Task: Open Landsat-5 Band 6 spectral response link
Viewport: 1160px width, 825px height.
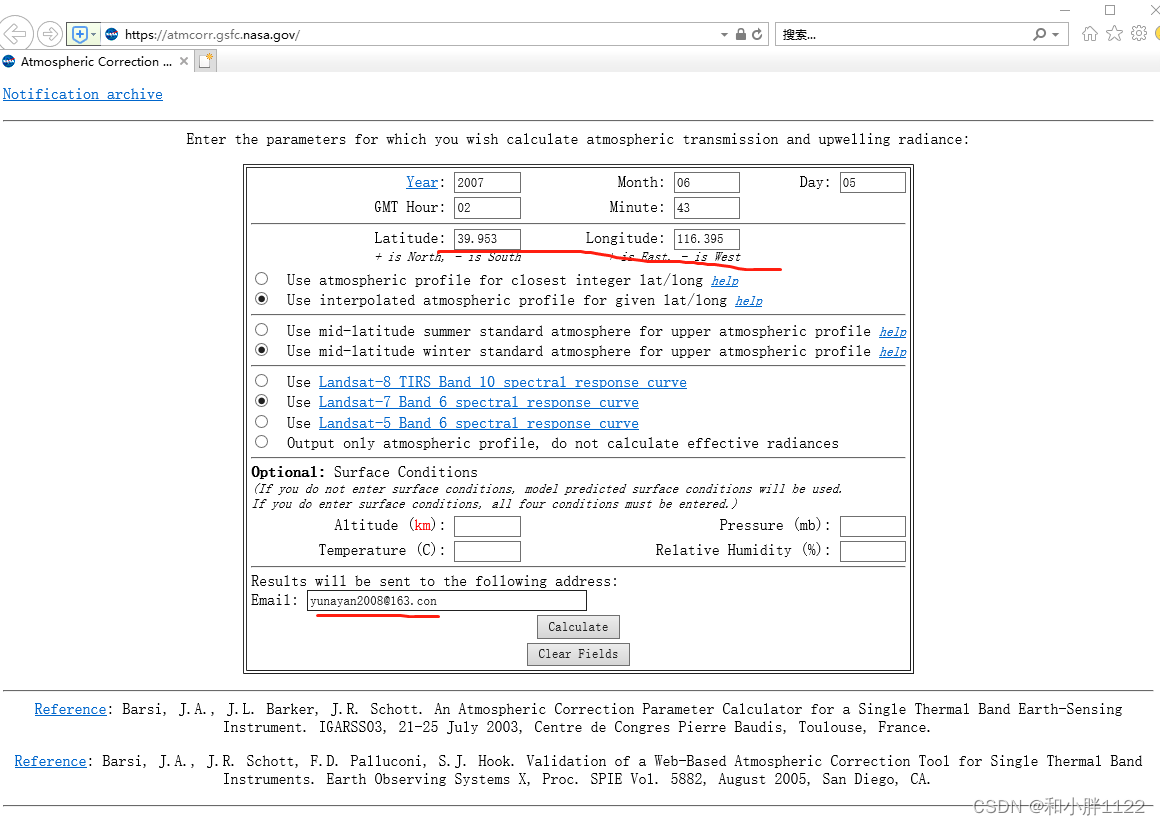Action: [479, 423]
